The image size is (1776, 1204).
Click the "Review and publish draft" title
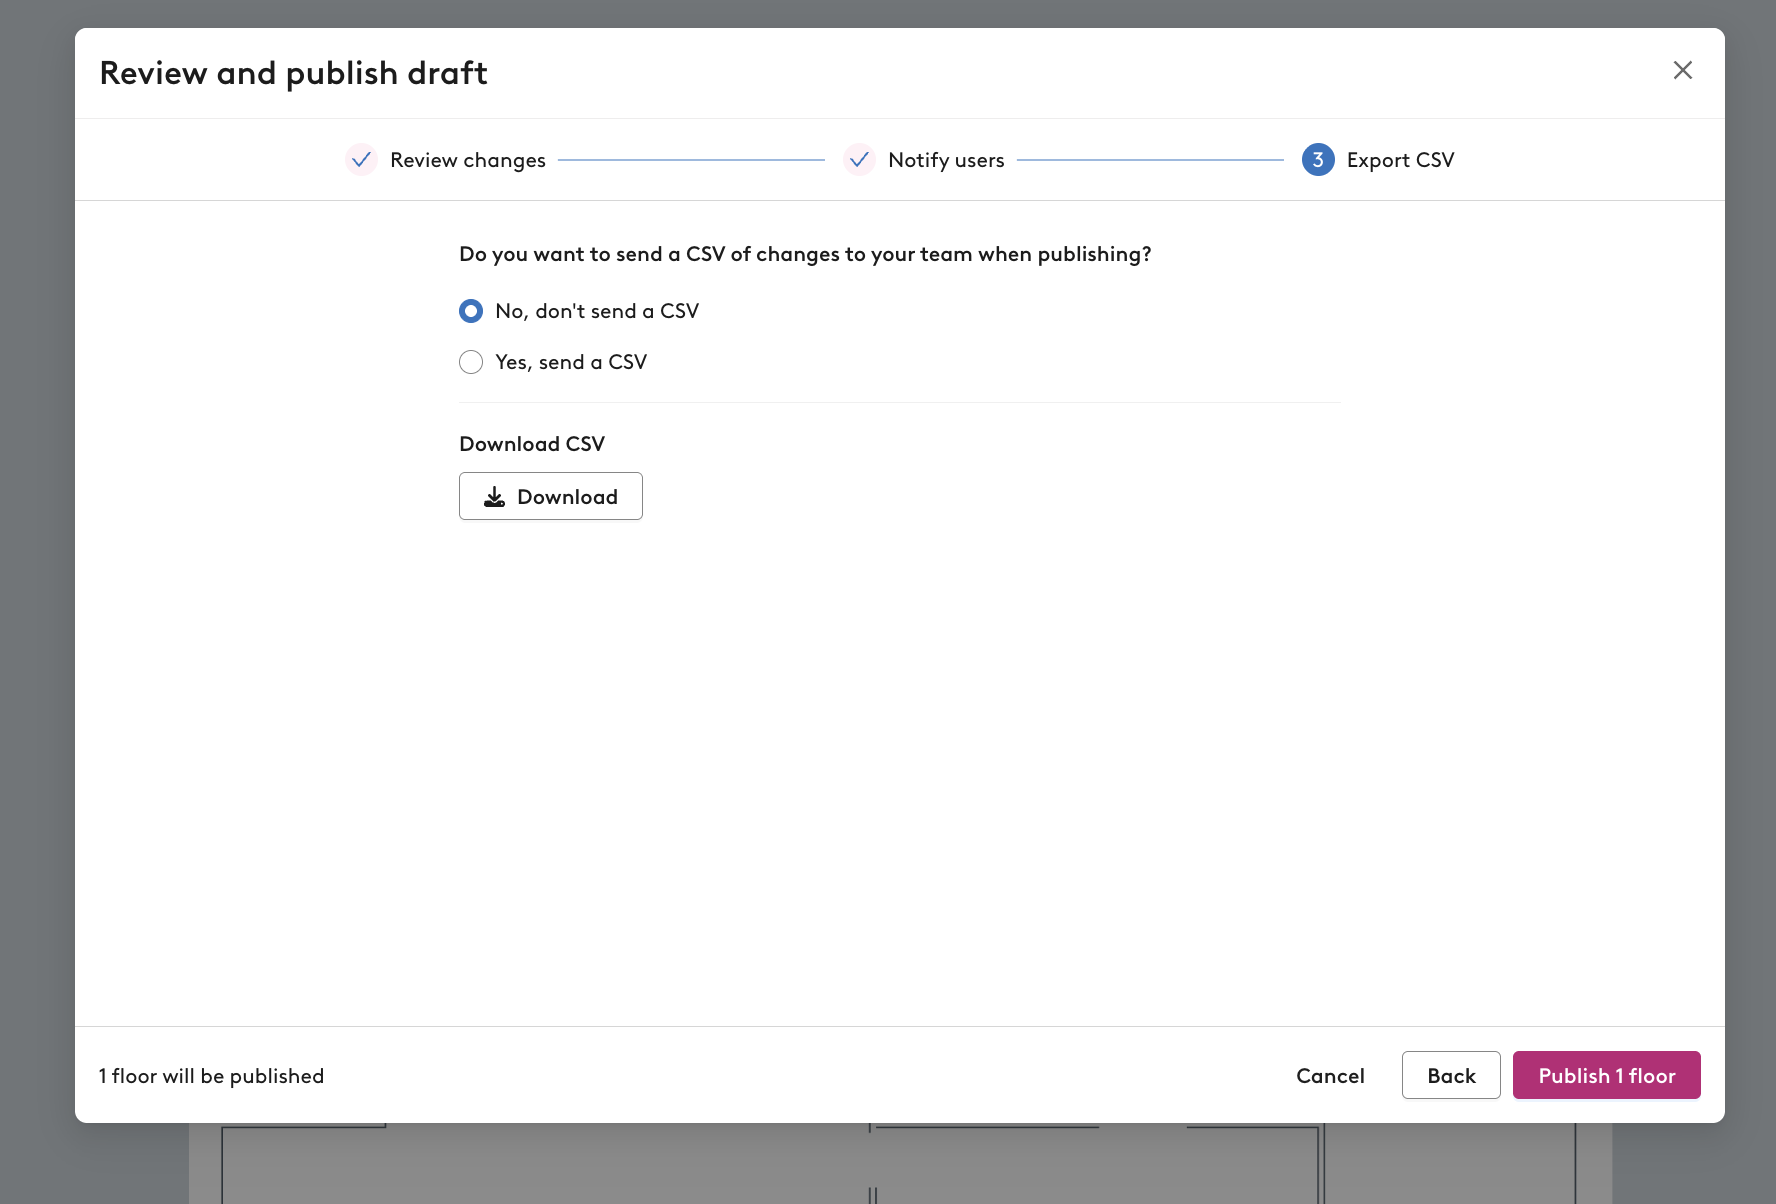pos(294,73)
